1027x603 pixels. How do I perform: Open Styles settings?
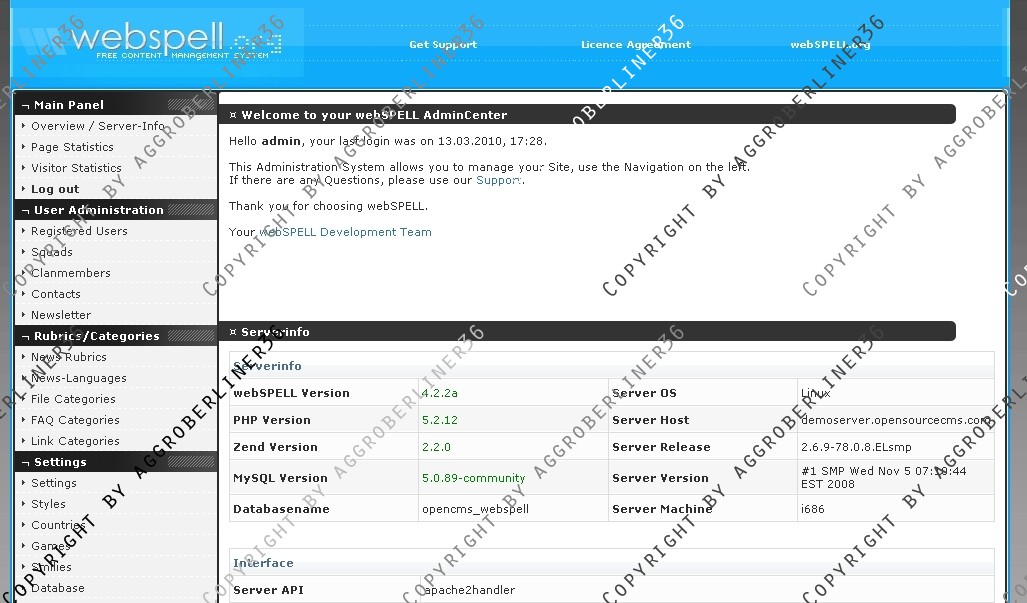(x=48, y=503)
